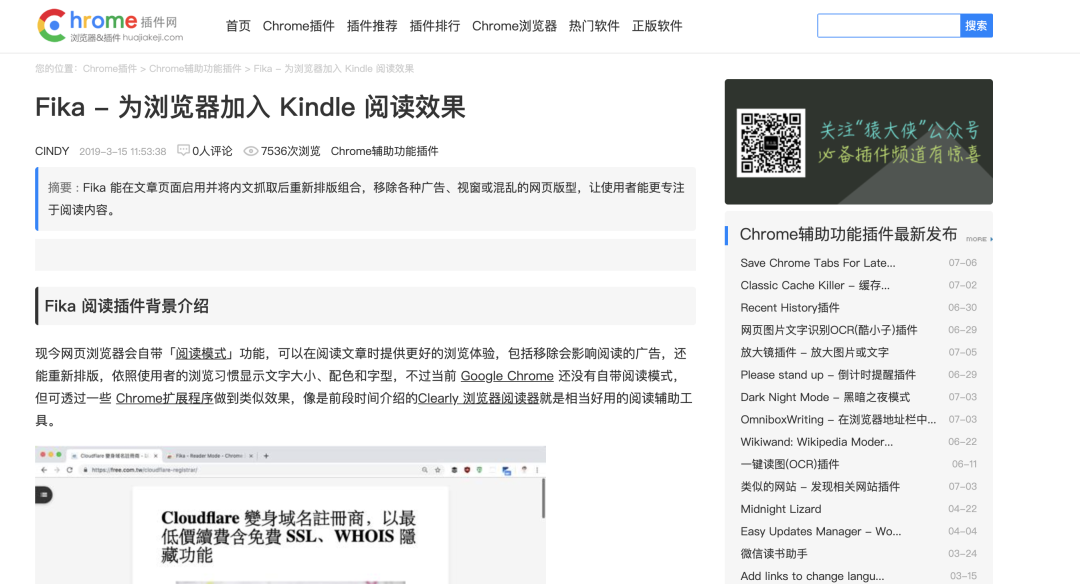Click the eye views icon

coord(251,151)
